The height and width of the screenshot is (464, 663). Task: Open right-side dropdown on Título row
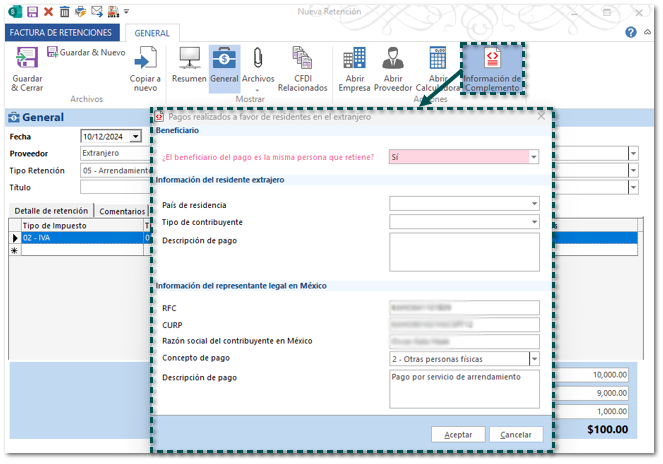[x=633, y=187]
